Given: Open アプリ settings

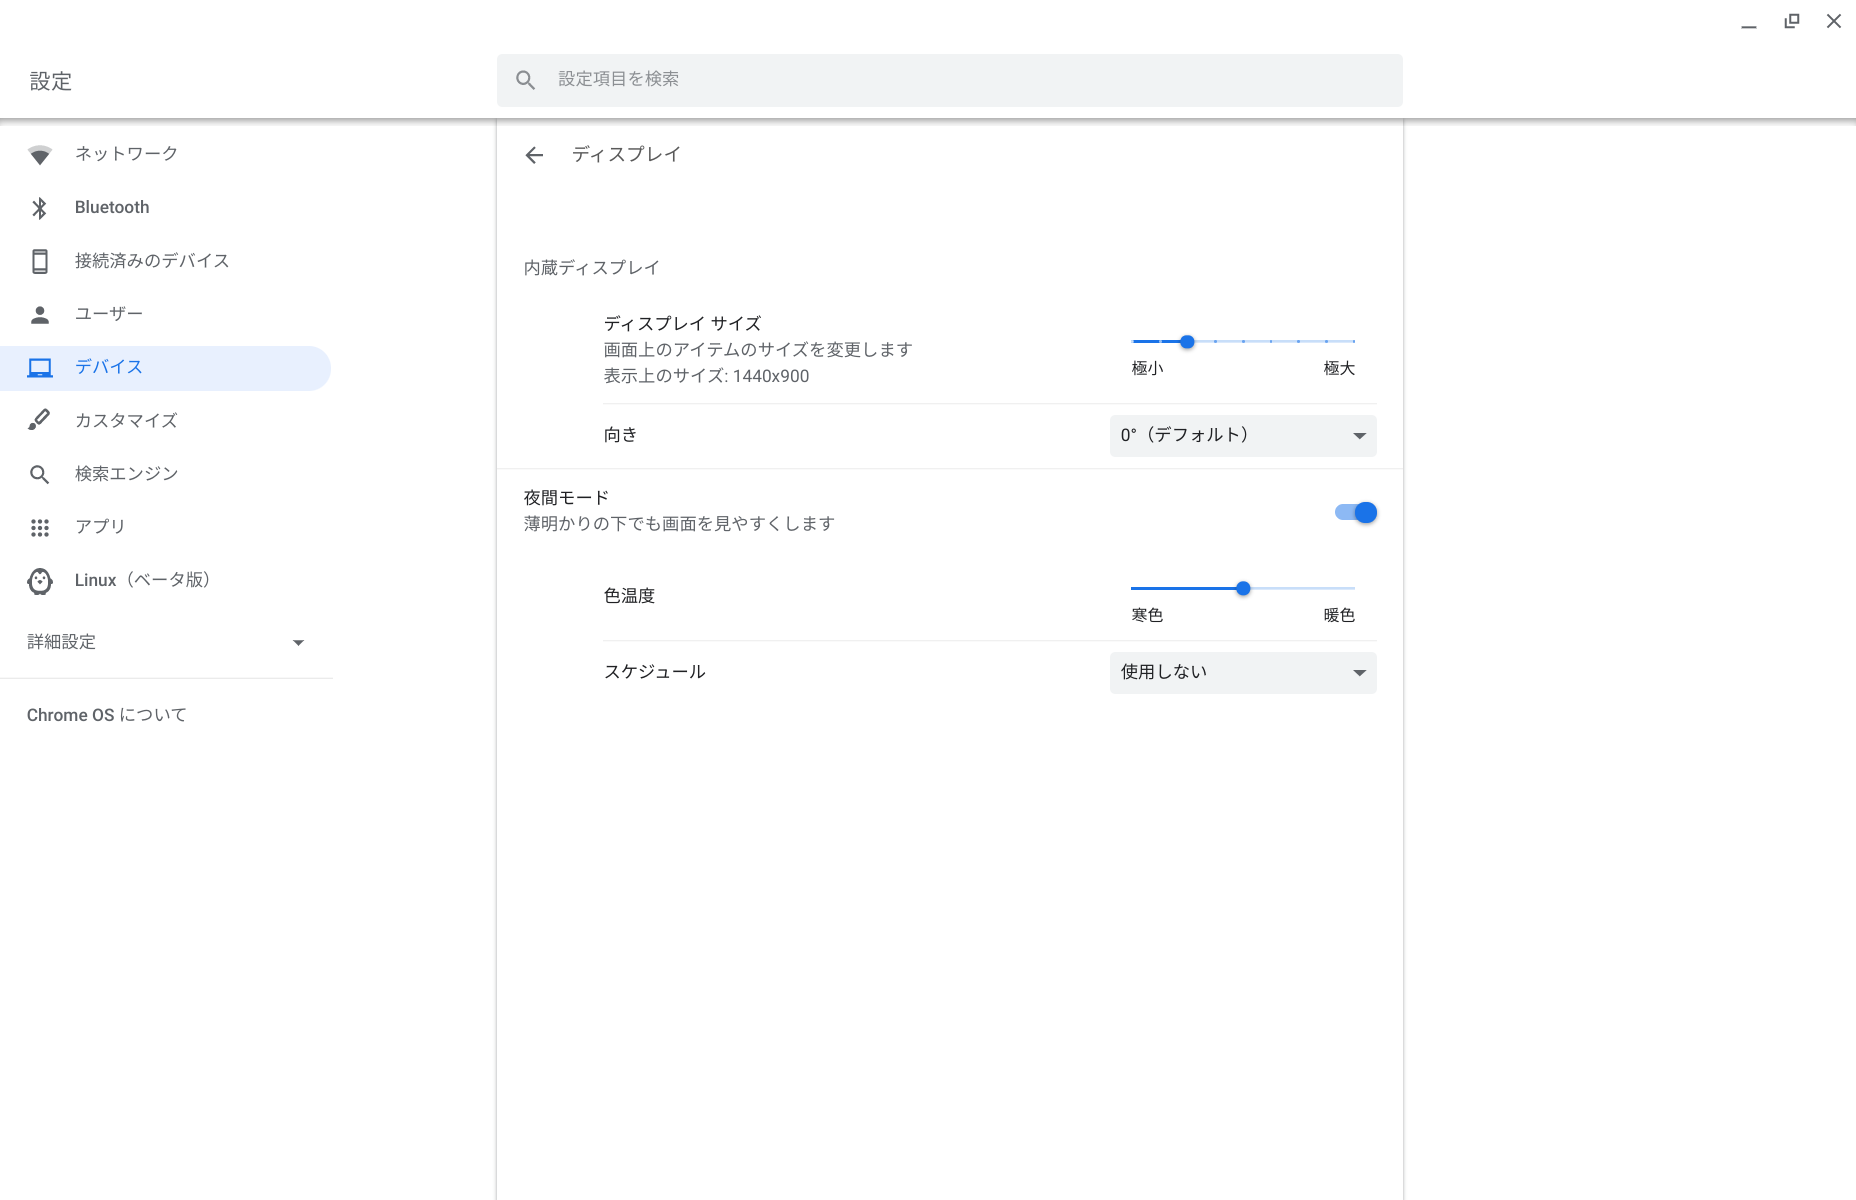Looking at the screenshot, I should 166,527.
